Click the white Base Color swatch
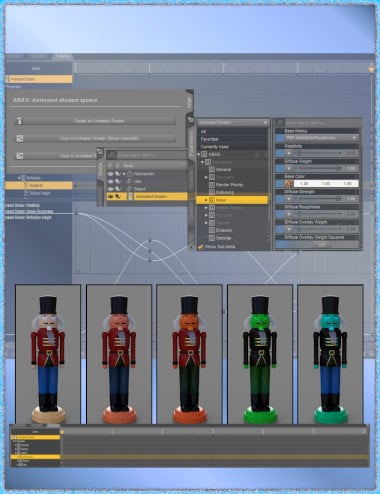The height and width of the screenshot is (494, 380). tap(326, 183)
